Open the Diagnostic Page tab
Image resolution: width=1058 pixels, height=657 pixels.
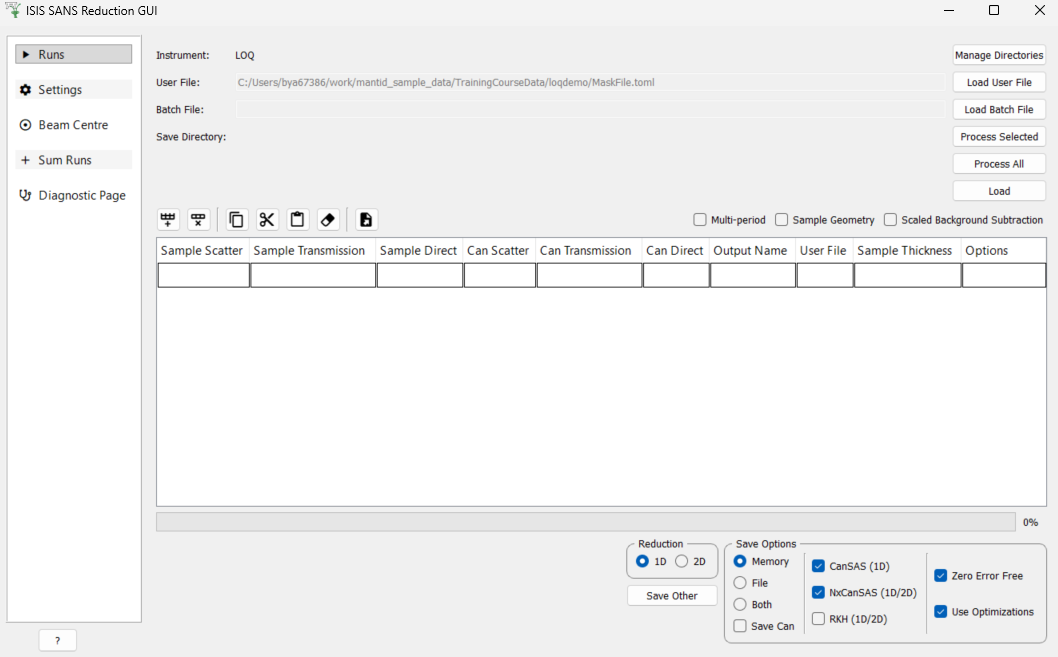[x=74, y=195]
